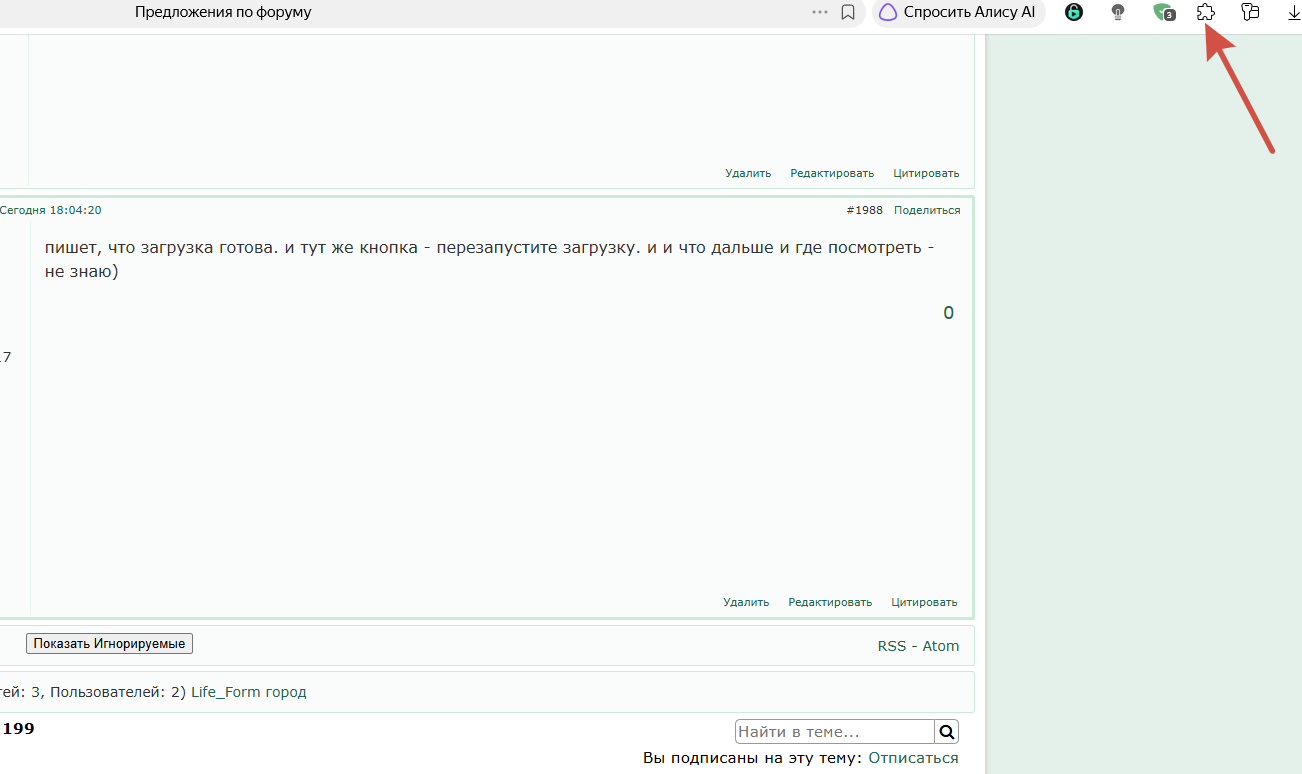Image resolution: width=1302 pixels, height=774 pixels.
Task: Click the search magnifier button
Action: (x=946, y=731)
